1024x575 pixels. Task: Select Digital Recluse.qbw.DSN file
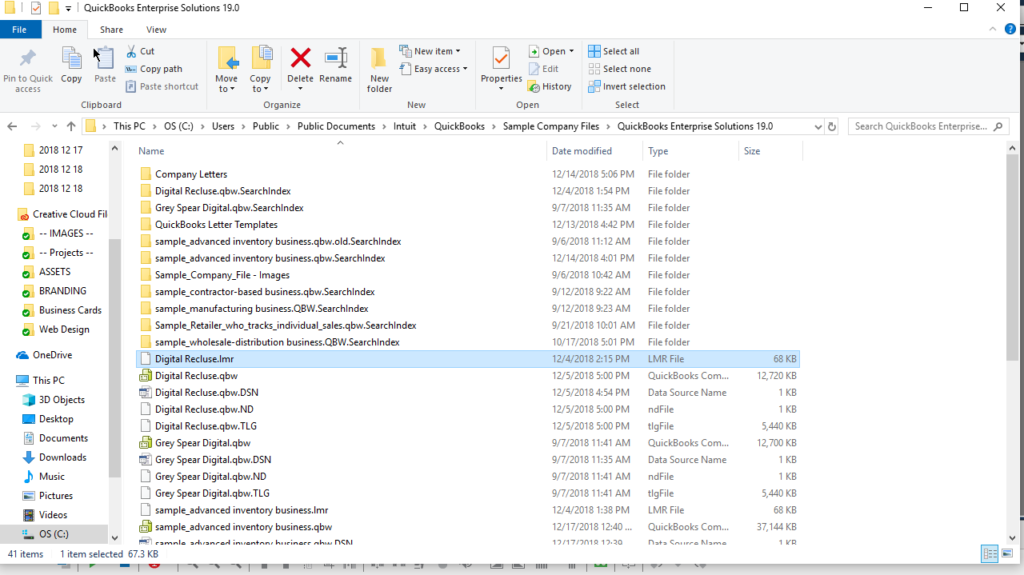coord(199,393)
